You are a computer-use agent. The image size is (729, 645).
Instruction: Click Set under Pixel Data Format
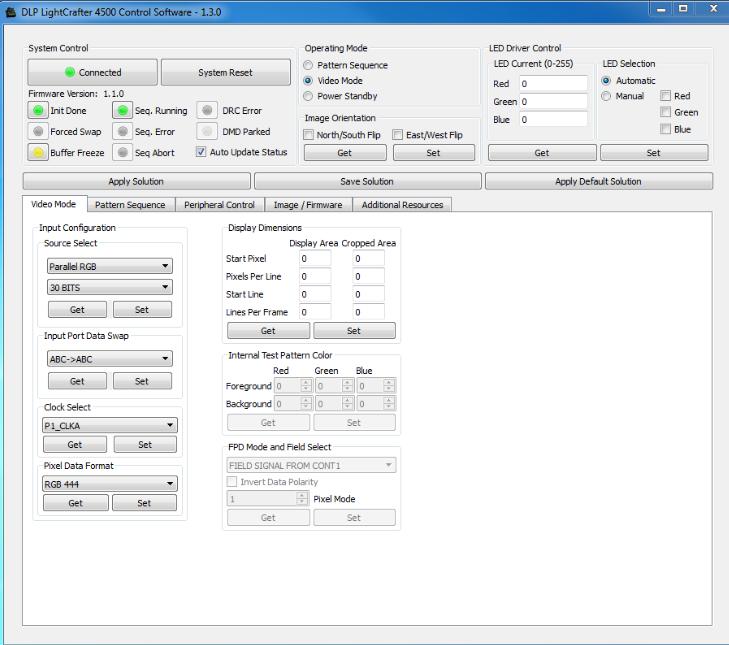click(144, 503)
